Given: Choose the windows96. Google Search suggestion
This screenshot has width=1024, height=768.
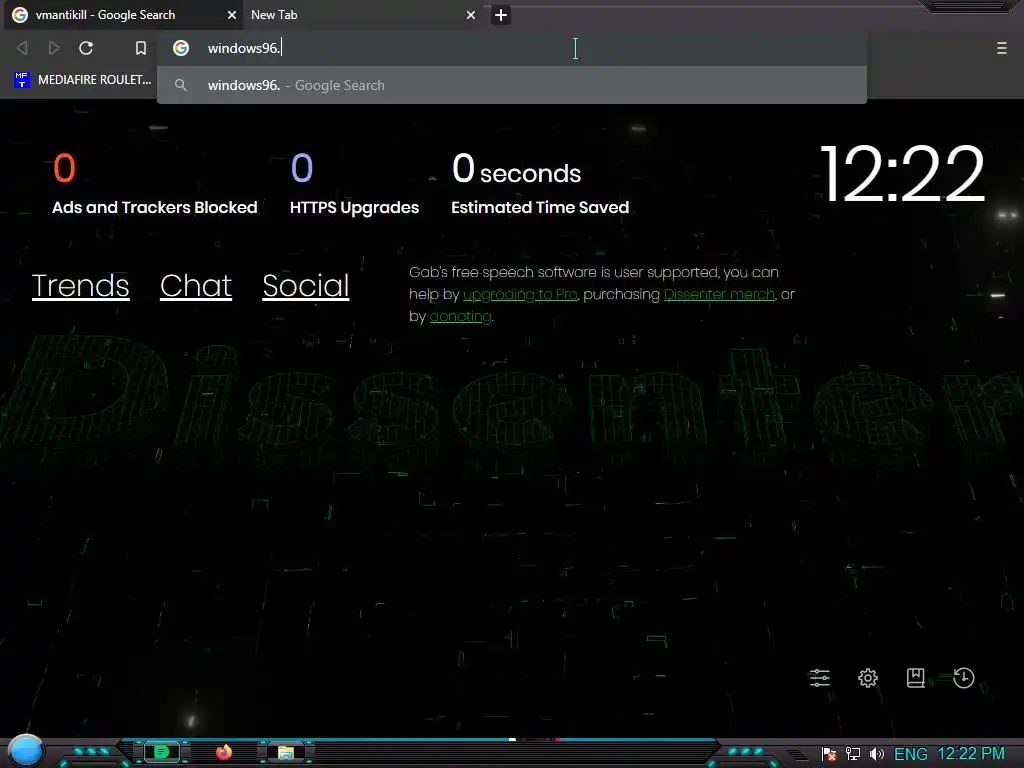Looking at the screenshot, I should pyautogui.click(x=512, y=85).
